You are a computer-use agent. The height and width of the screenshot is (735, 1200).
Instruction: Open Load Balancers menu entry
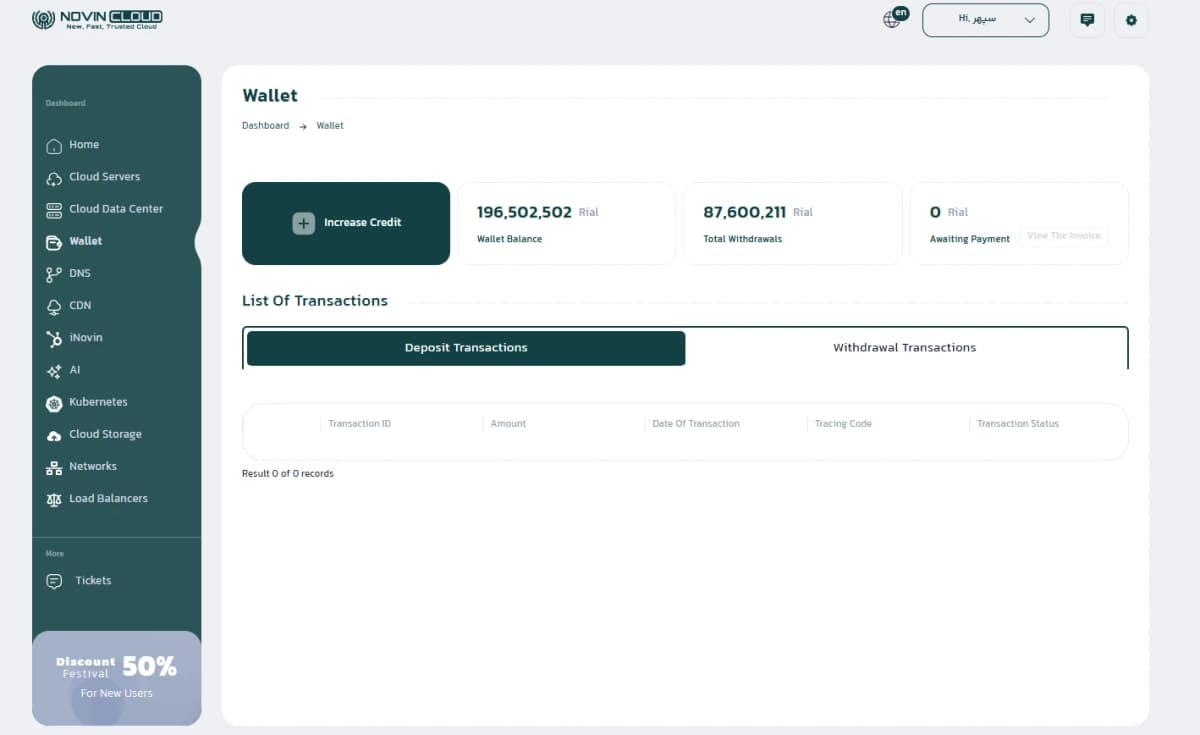tap(108, 498)
